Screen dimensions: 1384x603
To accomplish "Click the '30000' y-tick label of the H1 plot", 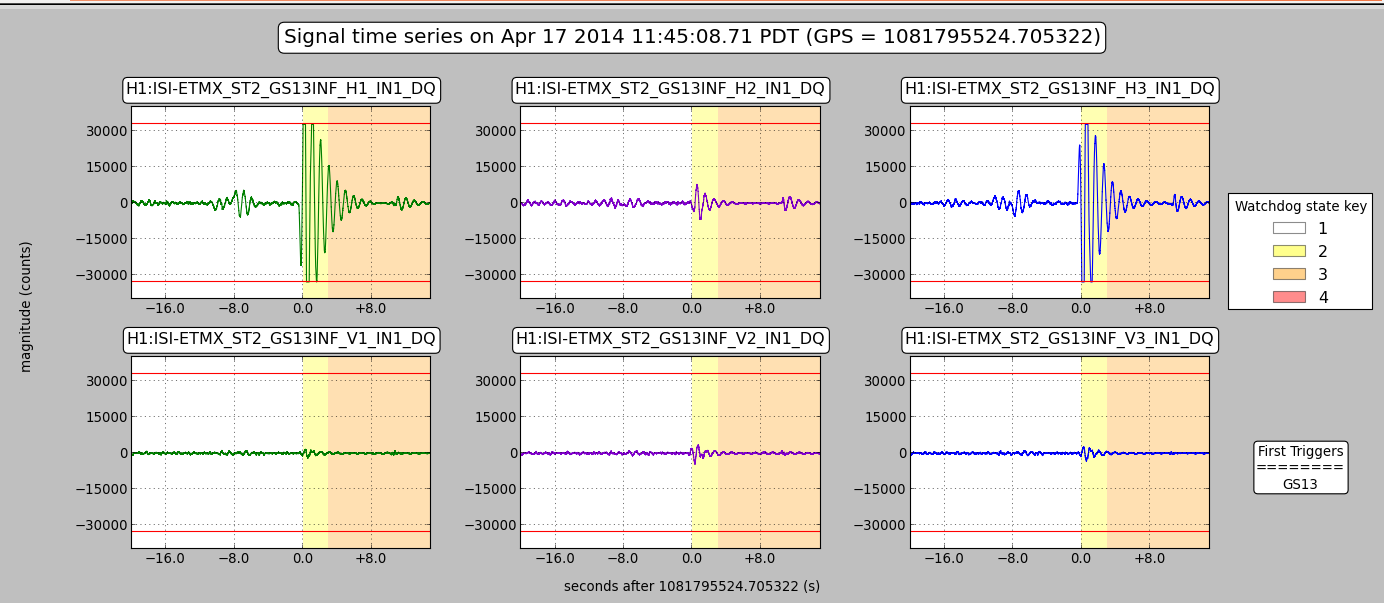I will point(106,131).
